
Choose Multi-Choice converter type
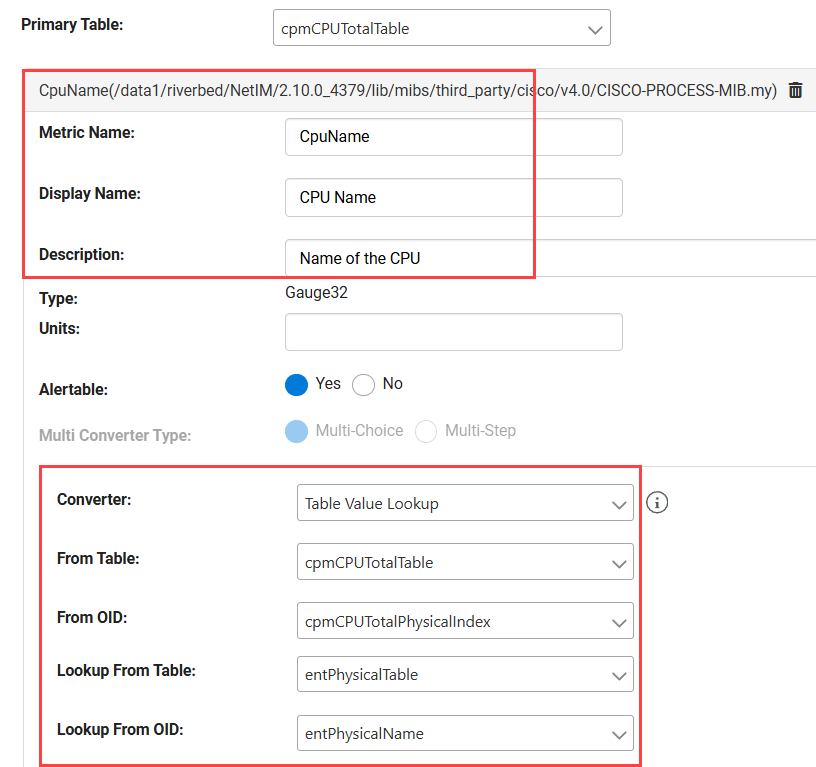(x=297, y=431)
